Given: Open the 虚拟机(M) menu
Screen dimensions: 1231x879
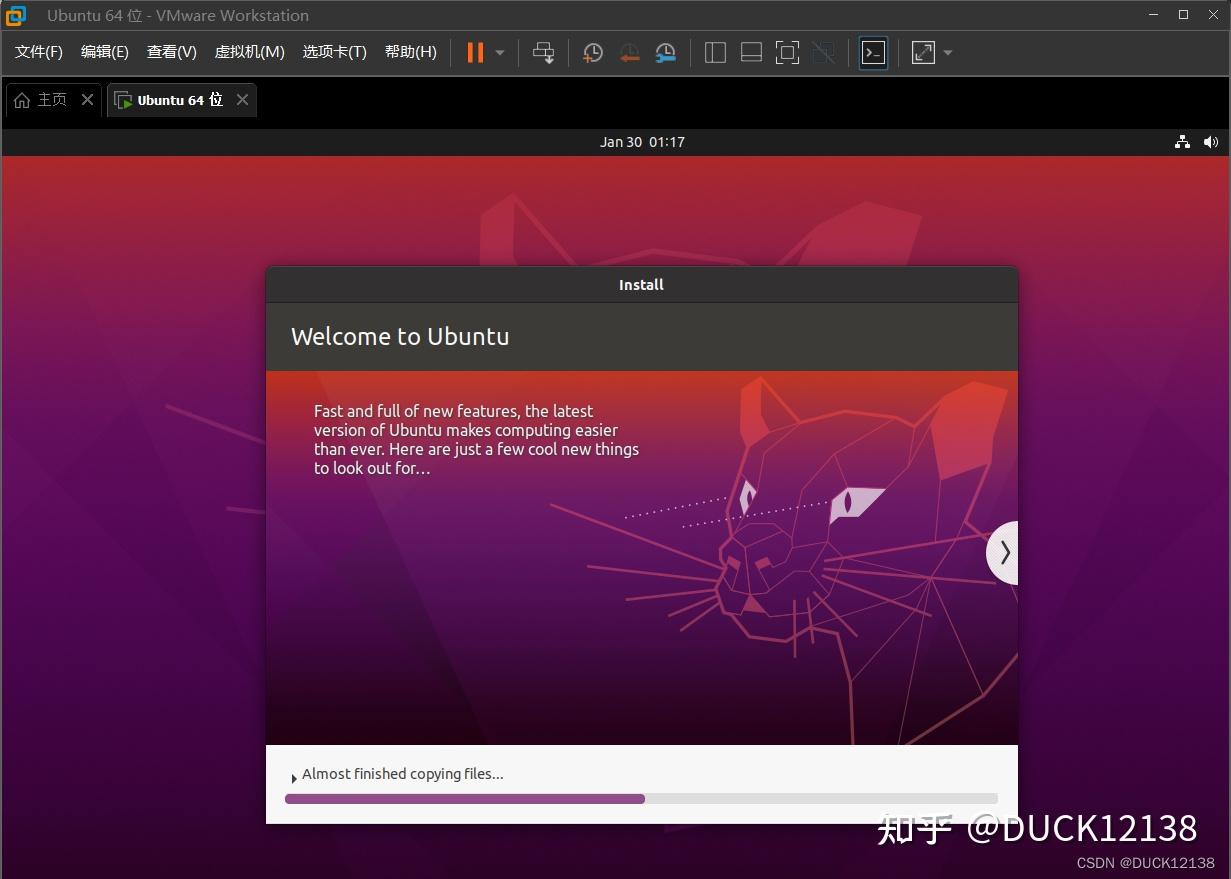Looking at the screenshot, I should pyautogui.click(x=249, y=52).
